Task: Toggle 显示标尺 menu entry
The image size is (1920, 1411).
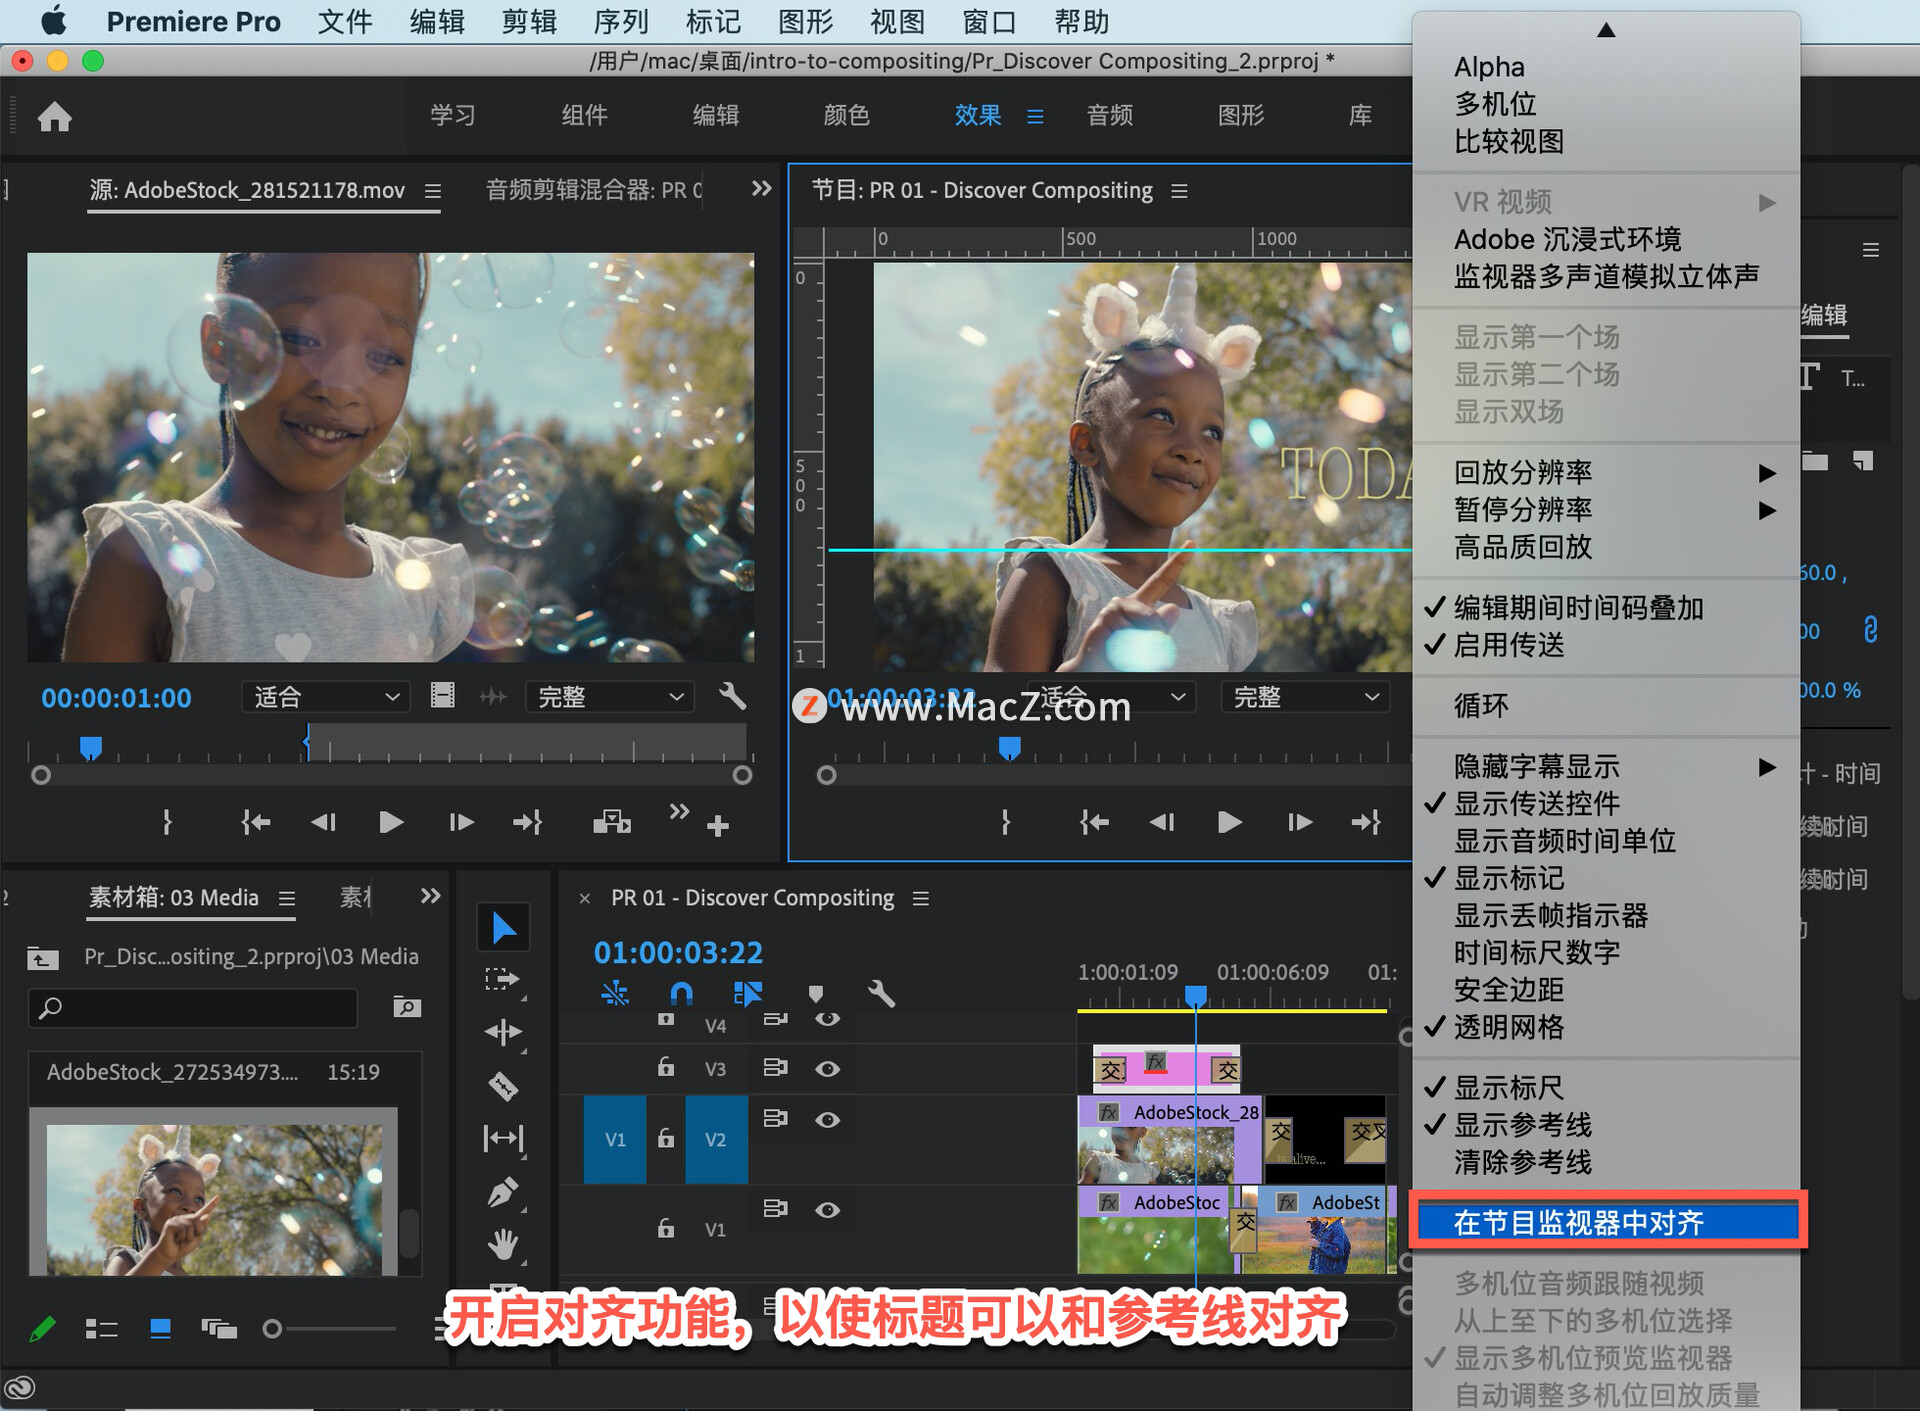Action: [x=1605, y=1088]
